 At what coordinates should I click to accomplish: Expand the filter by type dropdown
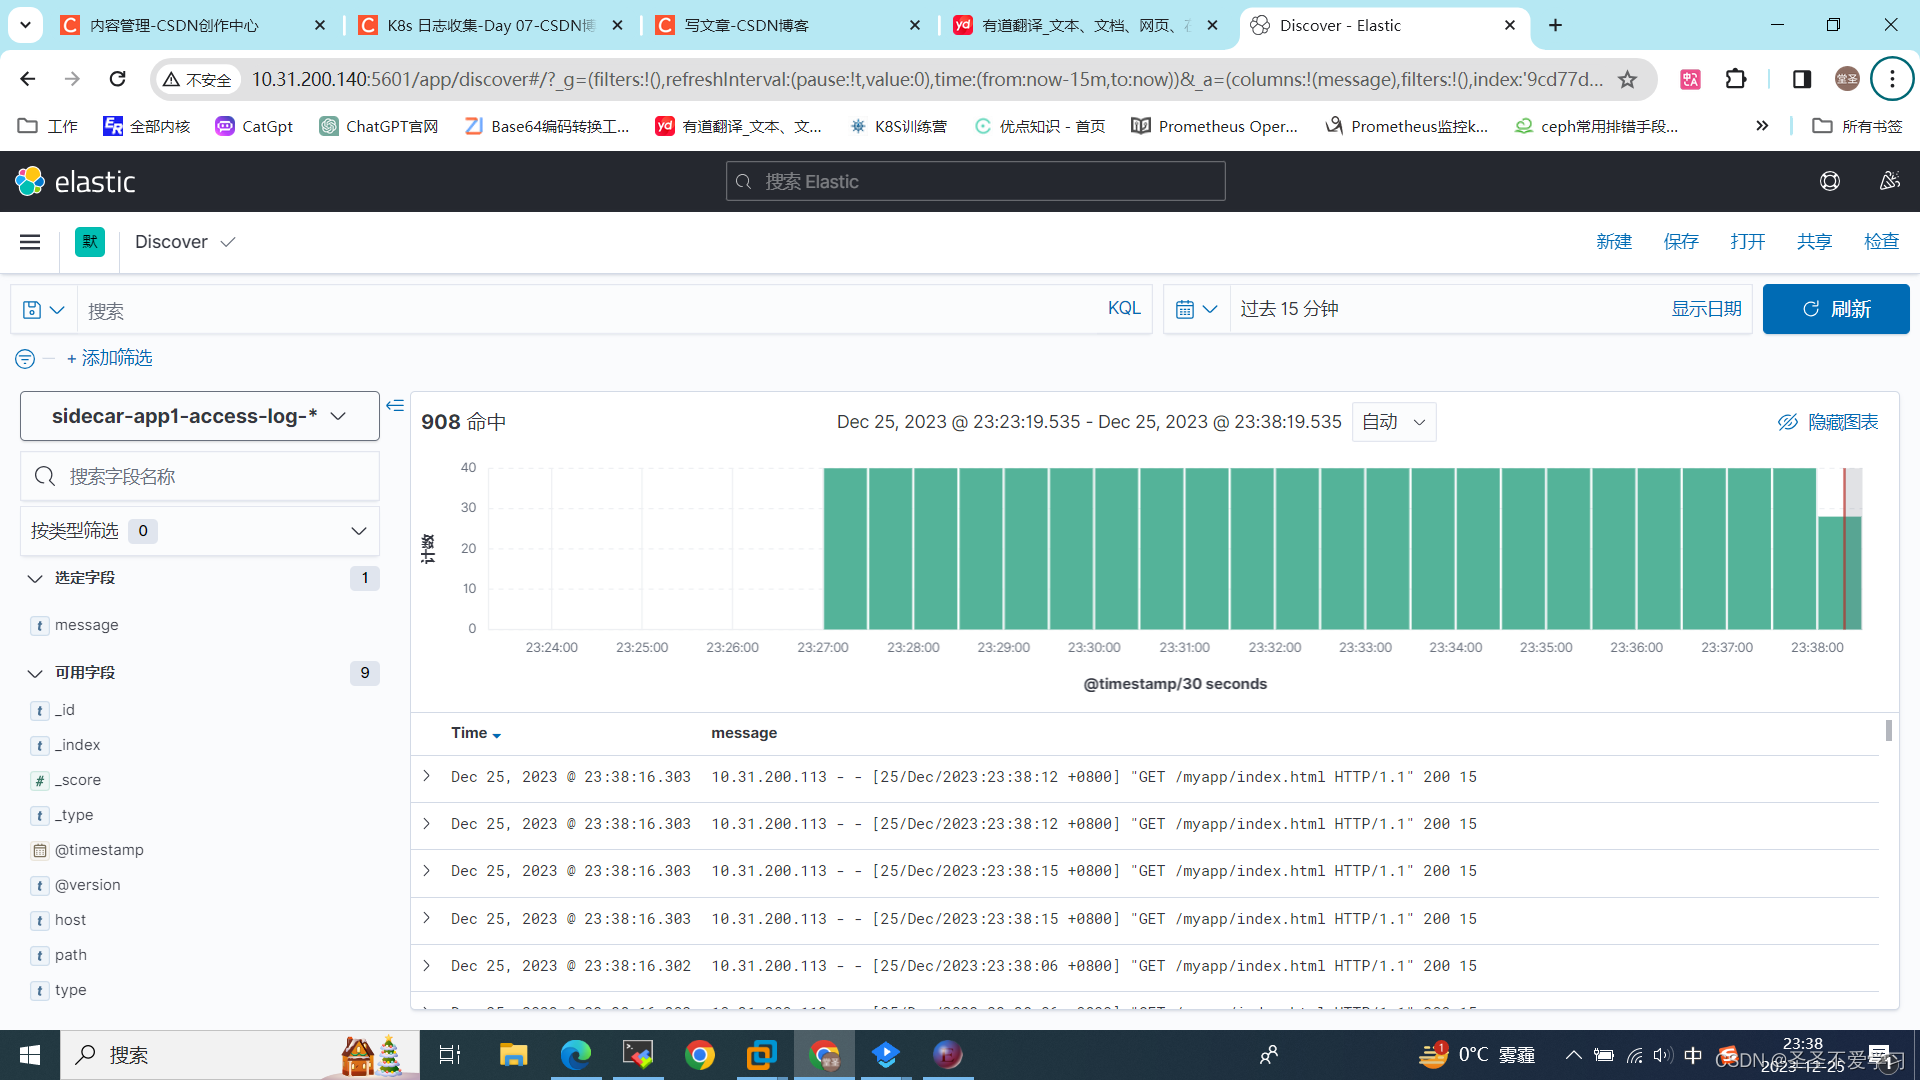tap(200, 531)
